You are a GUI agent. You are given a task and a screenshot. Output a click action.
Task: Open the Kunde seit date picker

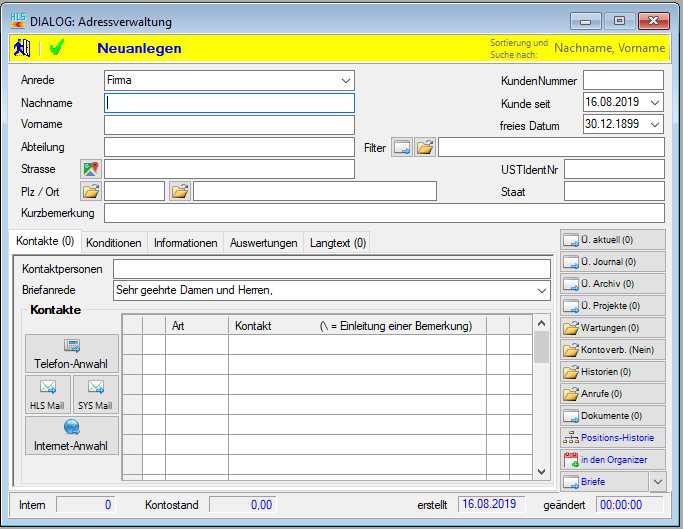[655, 102]
